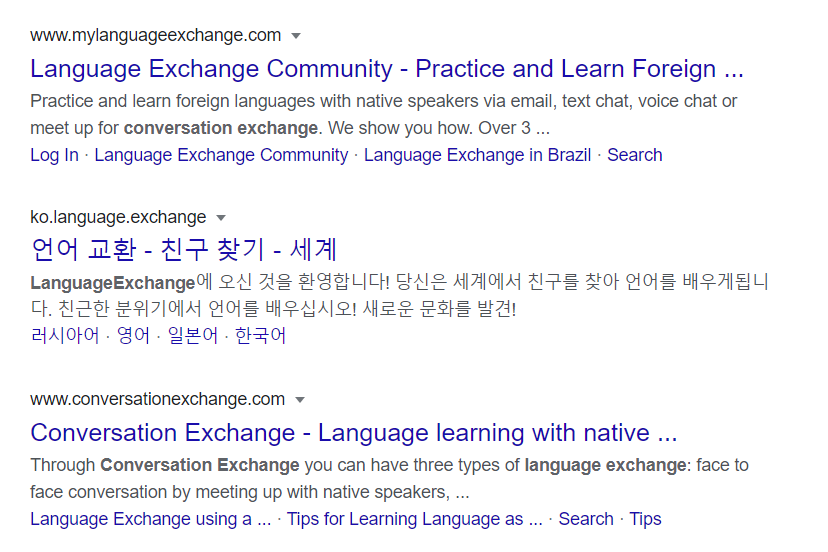
Task: Open Language Exchange Community - Practice and Learn Foreign result
Action: 387,69
